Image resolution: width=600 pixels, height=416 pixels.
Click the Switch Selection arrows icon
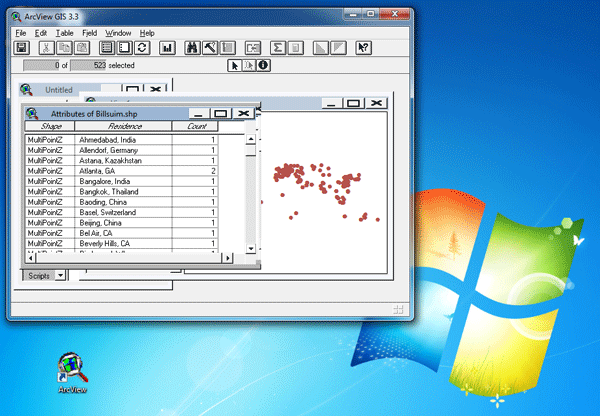(x=142, y=48)
